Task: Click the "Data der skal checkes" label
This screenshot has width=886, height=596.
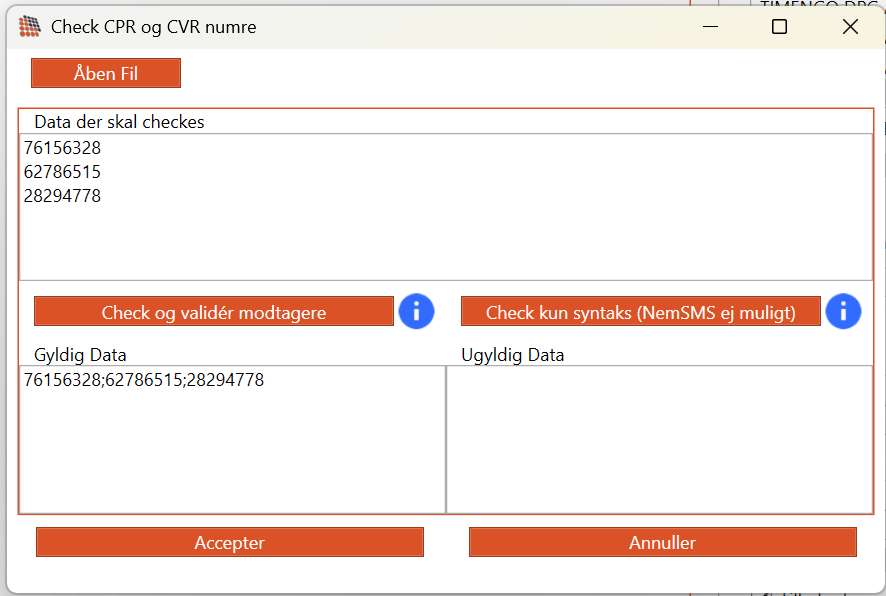Action: point(119,122)
